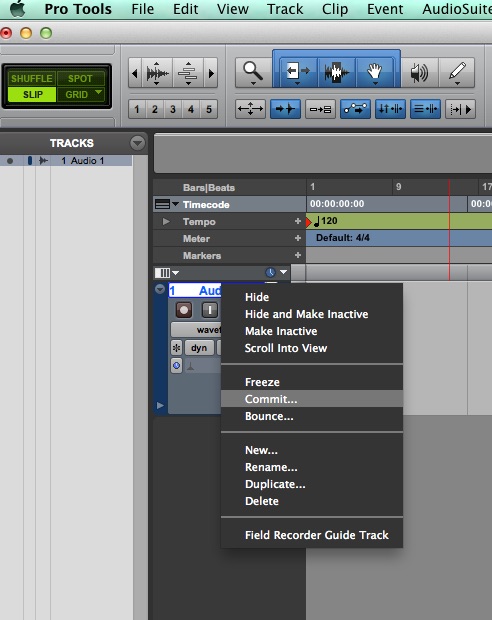Enable Slip edit mode
The width and height of the screenshot is (492, 620).
tap(32, 95)
